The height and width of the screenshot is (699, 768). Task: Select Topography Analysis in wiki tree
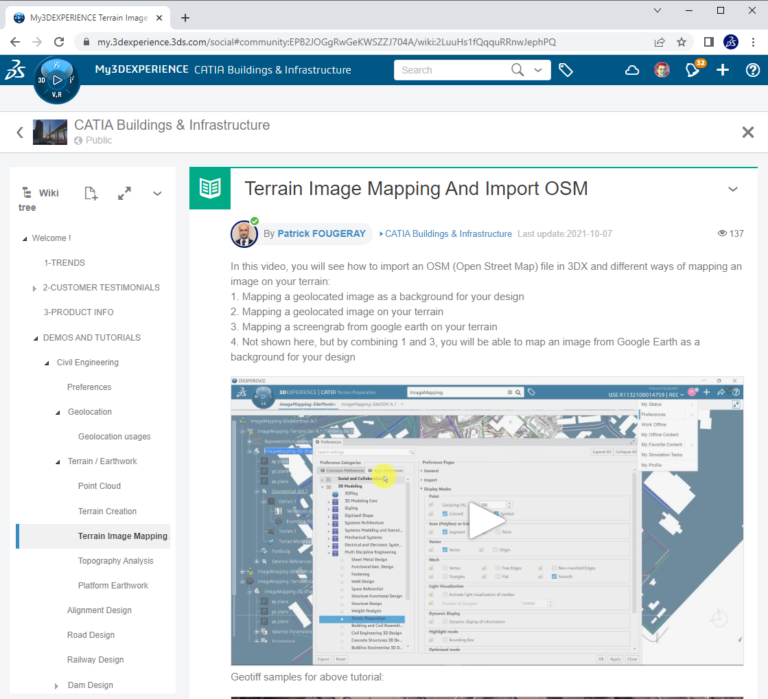(x=116, y=561)
